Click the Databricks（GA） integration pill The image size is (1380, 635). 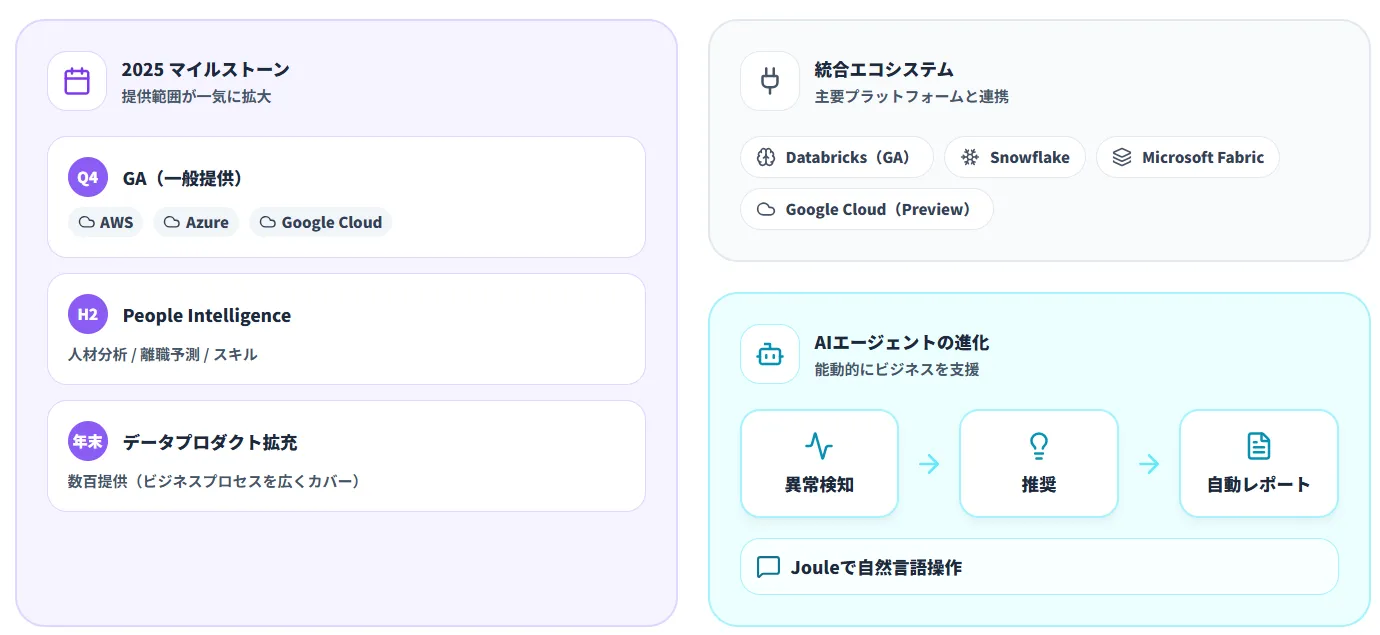point(836,157)
